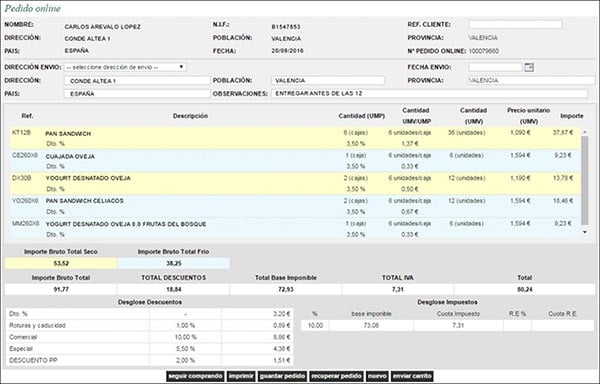Click the 'guardar pedido' button
The width and height of the screenshot is (600, 384).
point(282,376)
